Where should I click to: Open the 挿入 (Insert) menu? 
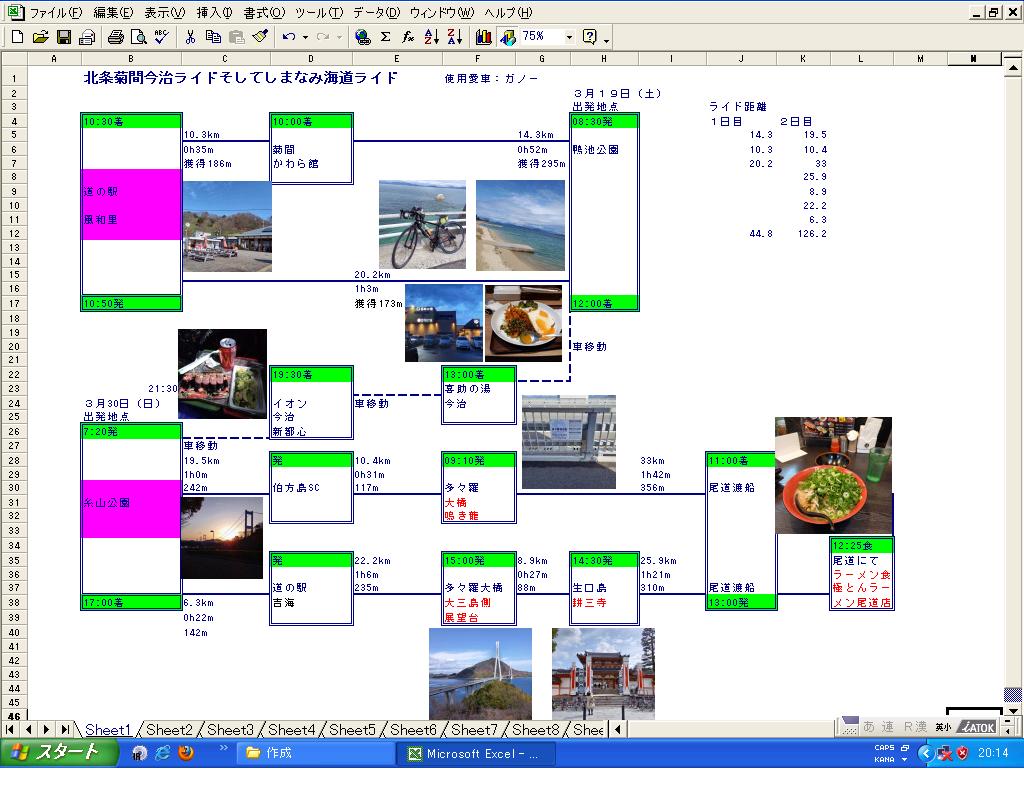point(214,13)
